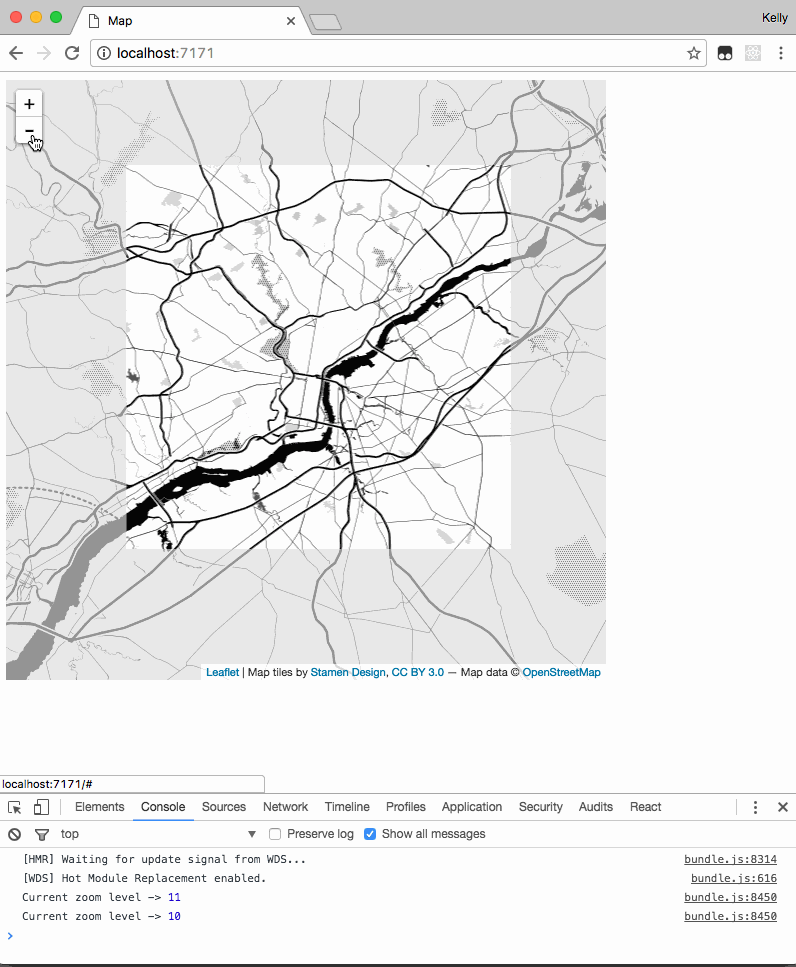Open the Chrome three-dot menu

point(781,54)
